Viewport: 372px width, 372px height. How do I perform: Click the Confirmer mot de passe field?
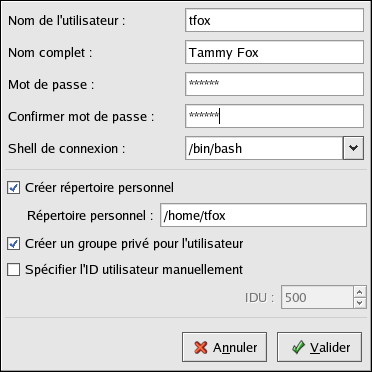point(274,116)
